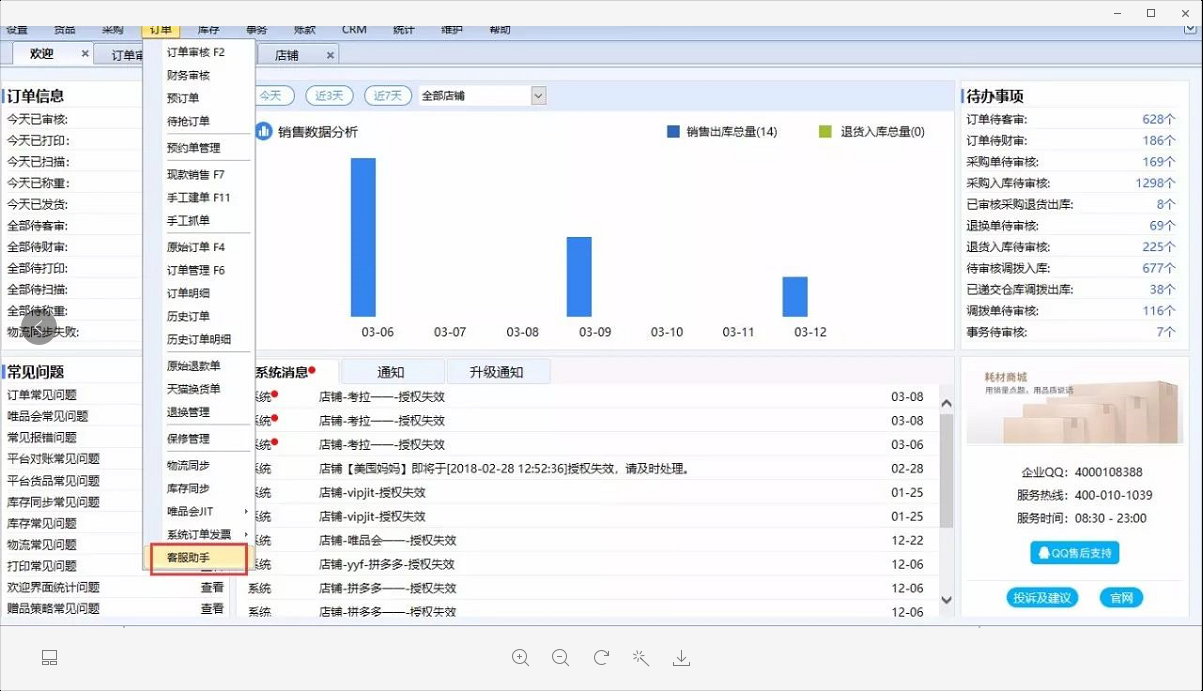
Task: Click 物流同步 menu item
Action: coord(188,465)
